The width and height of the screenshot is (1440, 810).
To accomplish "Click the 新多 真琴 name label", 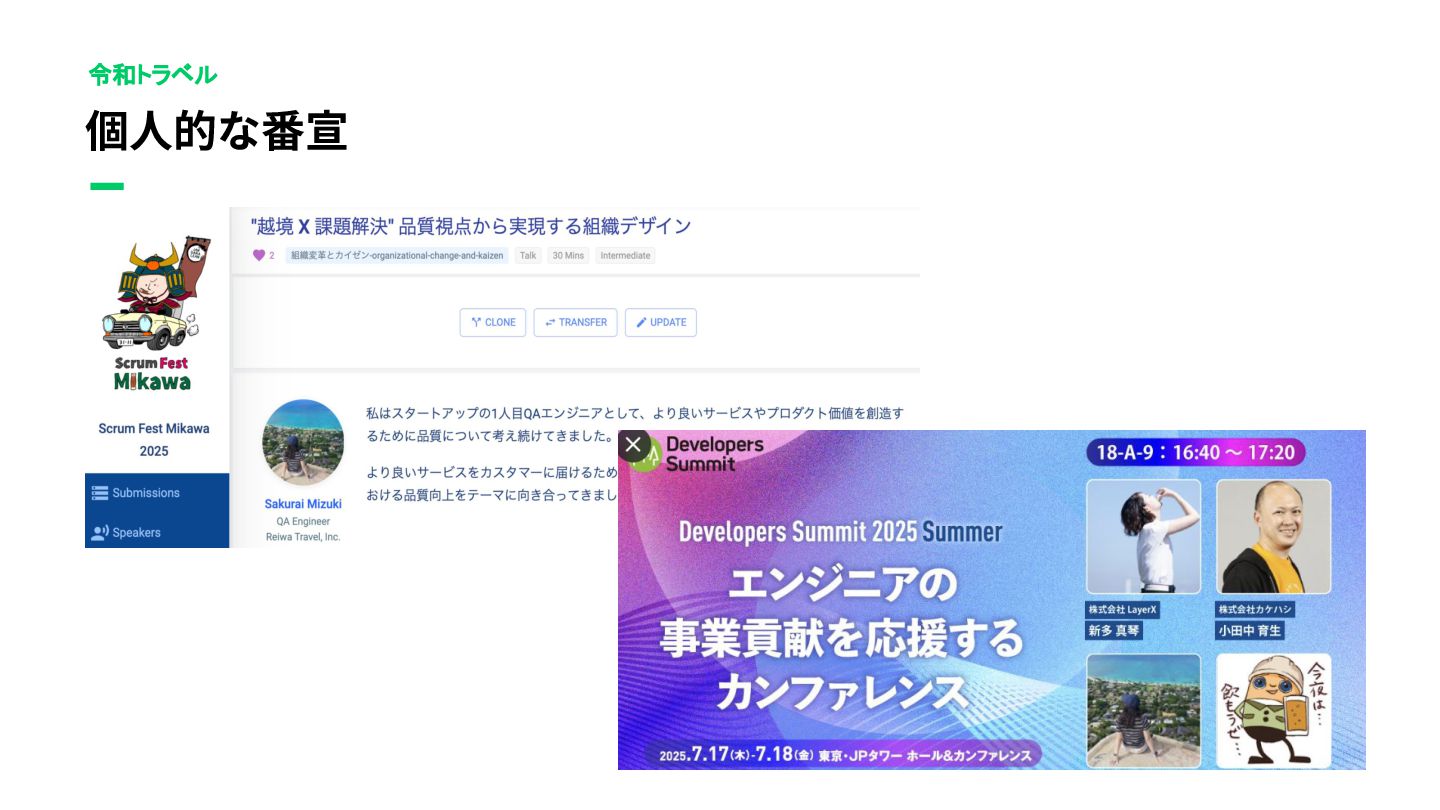I will (x=1114, y=631).
